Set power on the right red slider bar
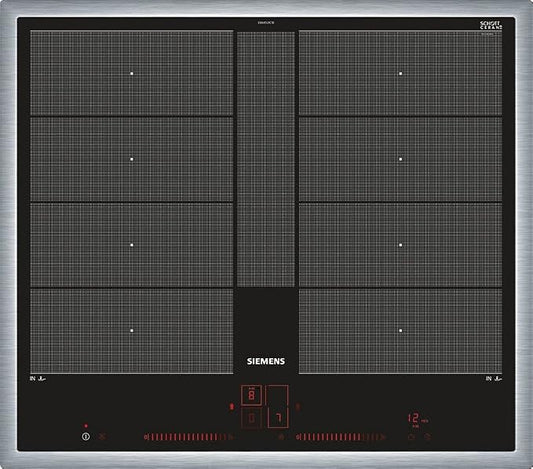The height and width of the screenshot is (469, 533). tap(341, 437)
